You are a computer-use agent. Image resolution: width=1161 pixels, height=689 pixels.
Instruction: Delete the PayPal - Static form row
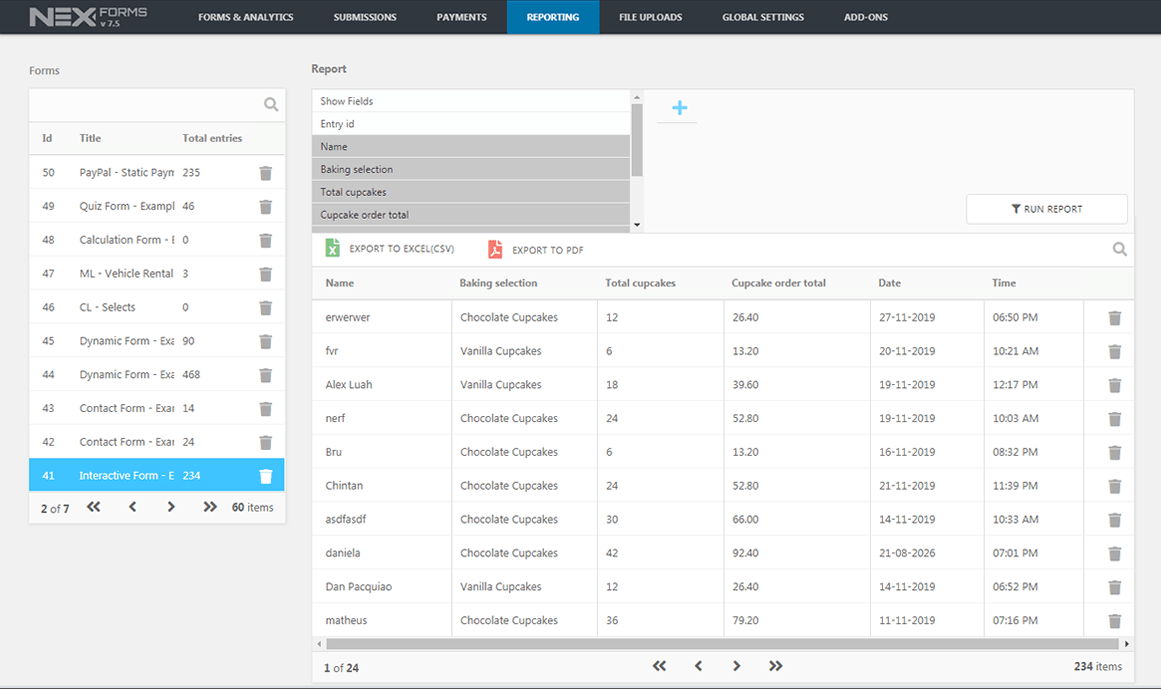tap(266, 173)
